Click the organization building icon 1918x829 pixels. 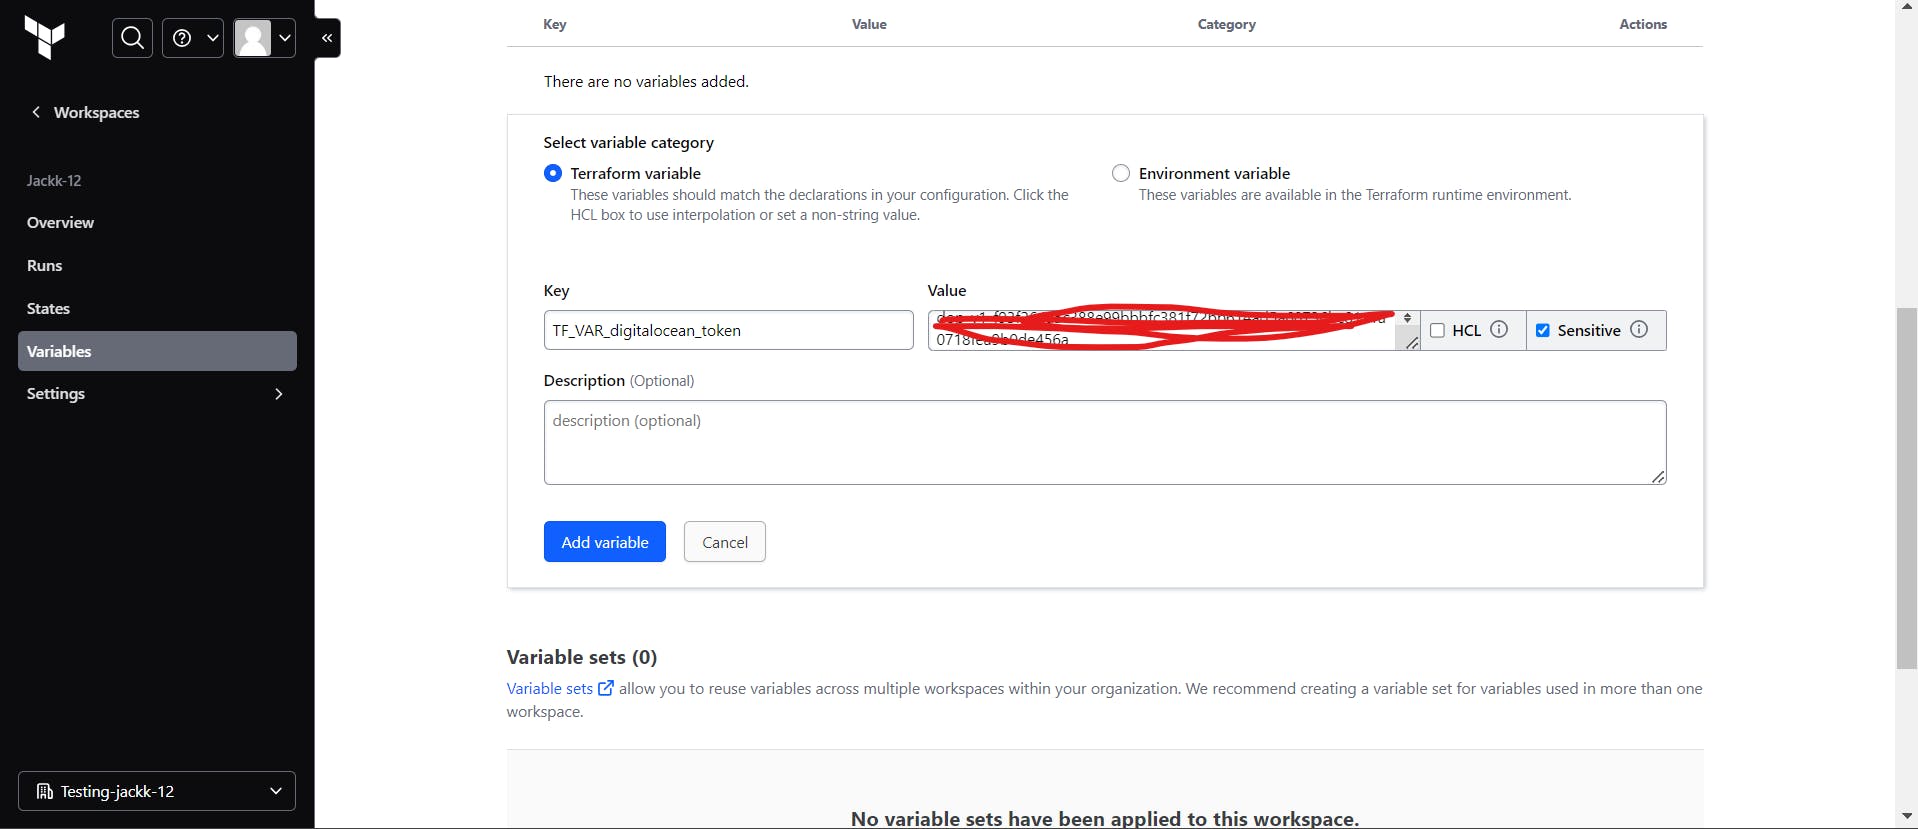(45, 791)
